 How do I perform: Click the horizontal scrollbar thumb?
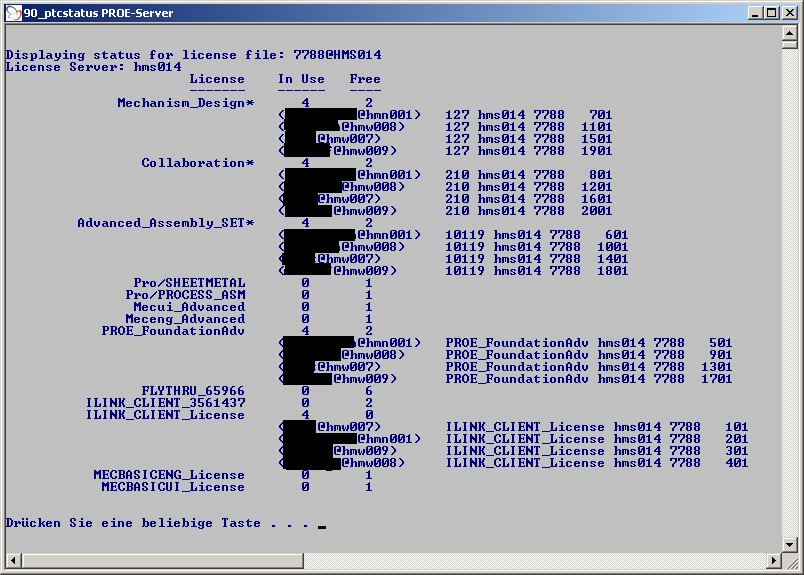point(163,561)
